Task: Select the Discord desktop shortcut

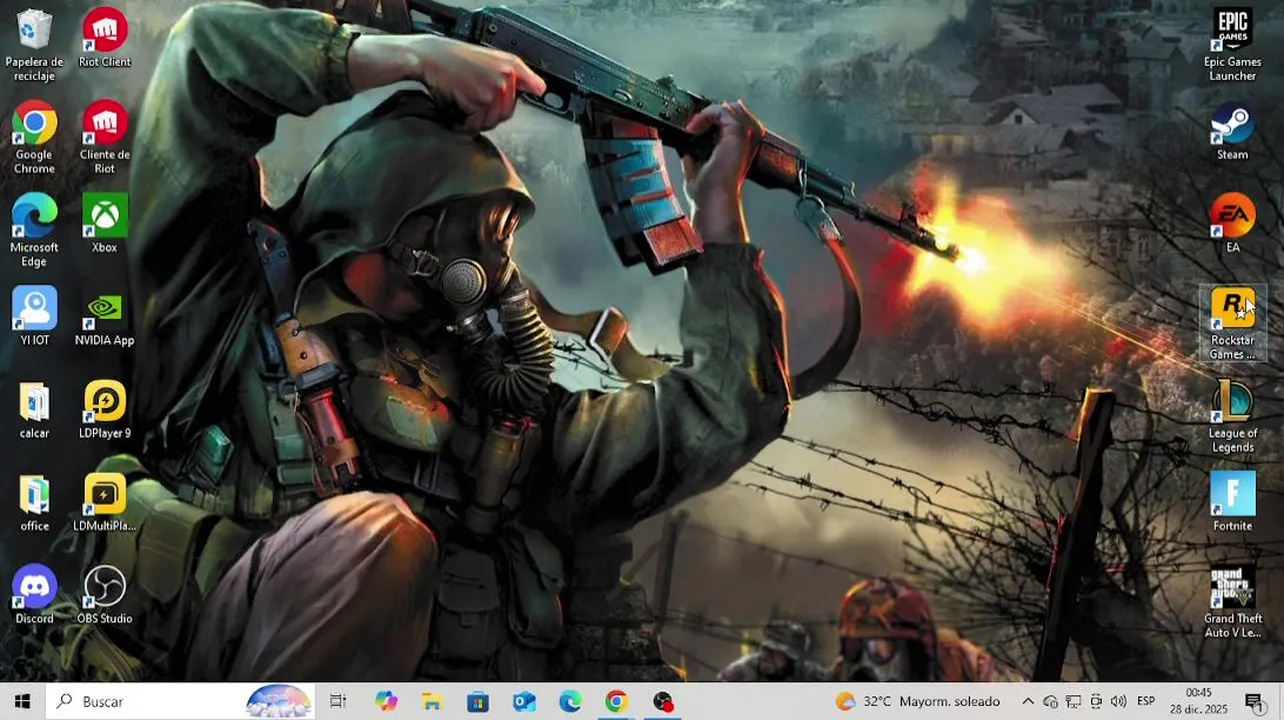Action: tap(34, 595)
